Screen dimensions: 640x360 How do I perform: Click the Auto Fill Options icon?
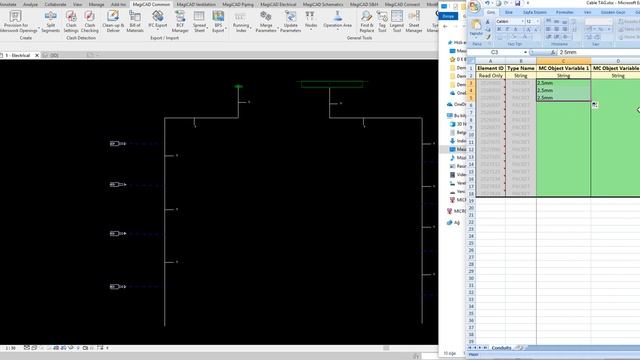click(x=595, y=105)
